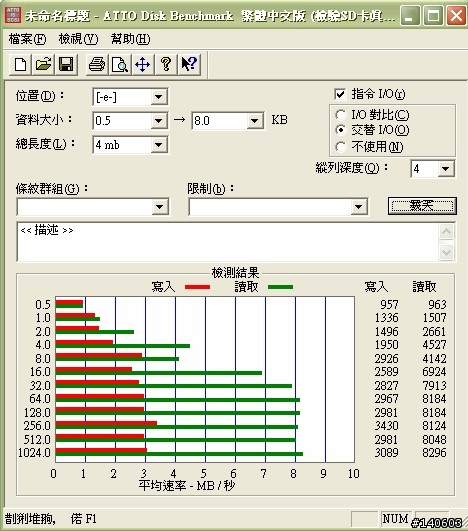The image size is (468, 531).
Task: Click the 1024.0 row label in chart
Action: click(34, 453)
